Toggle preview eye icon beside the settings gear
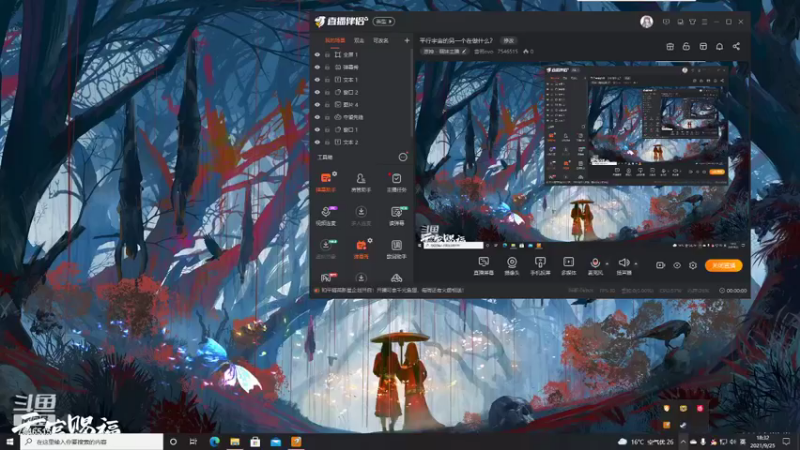The height and width of the screenshot is (450, 800). [x=677, y=265]
